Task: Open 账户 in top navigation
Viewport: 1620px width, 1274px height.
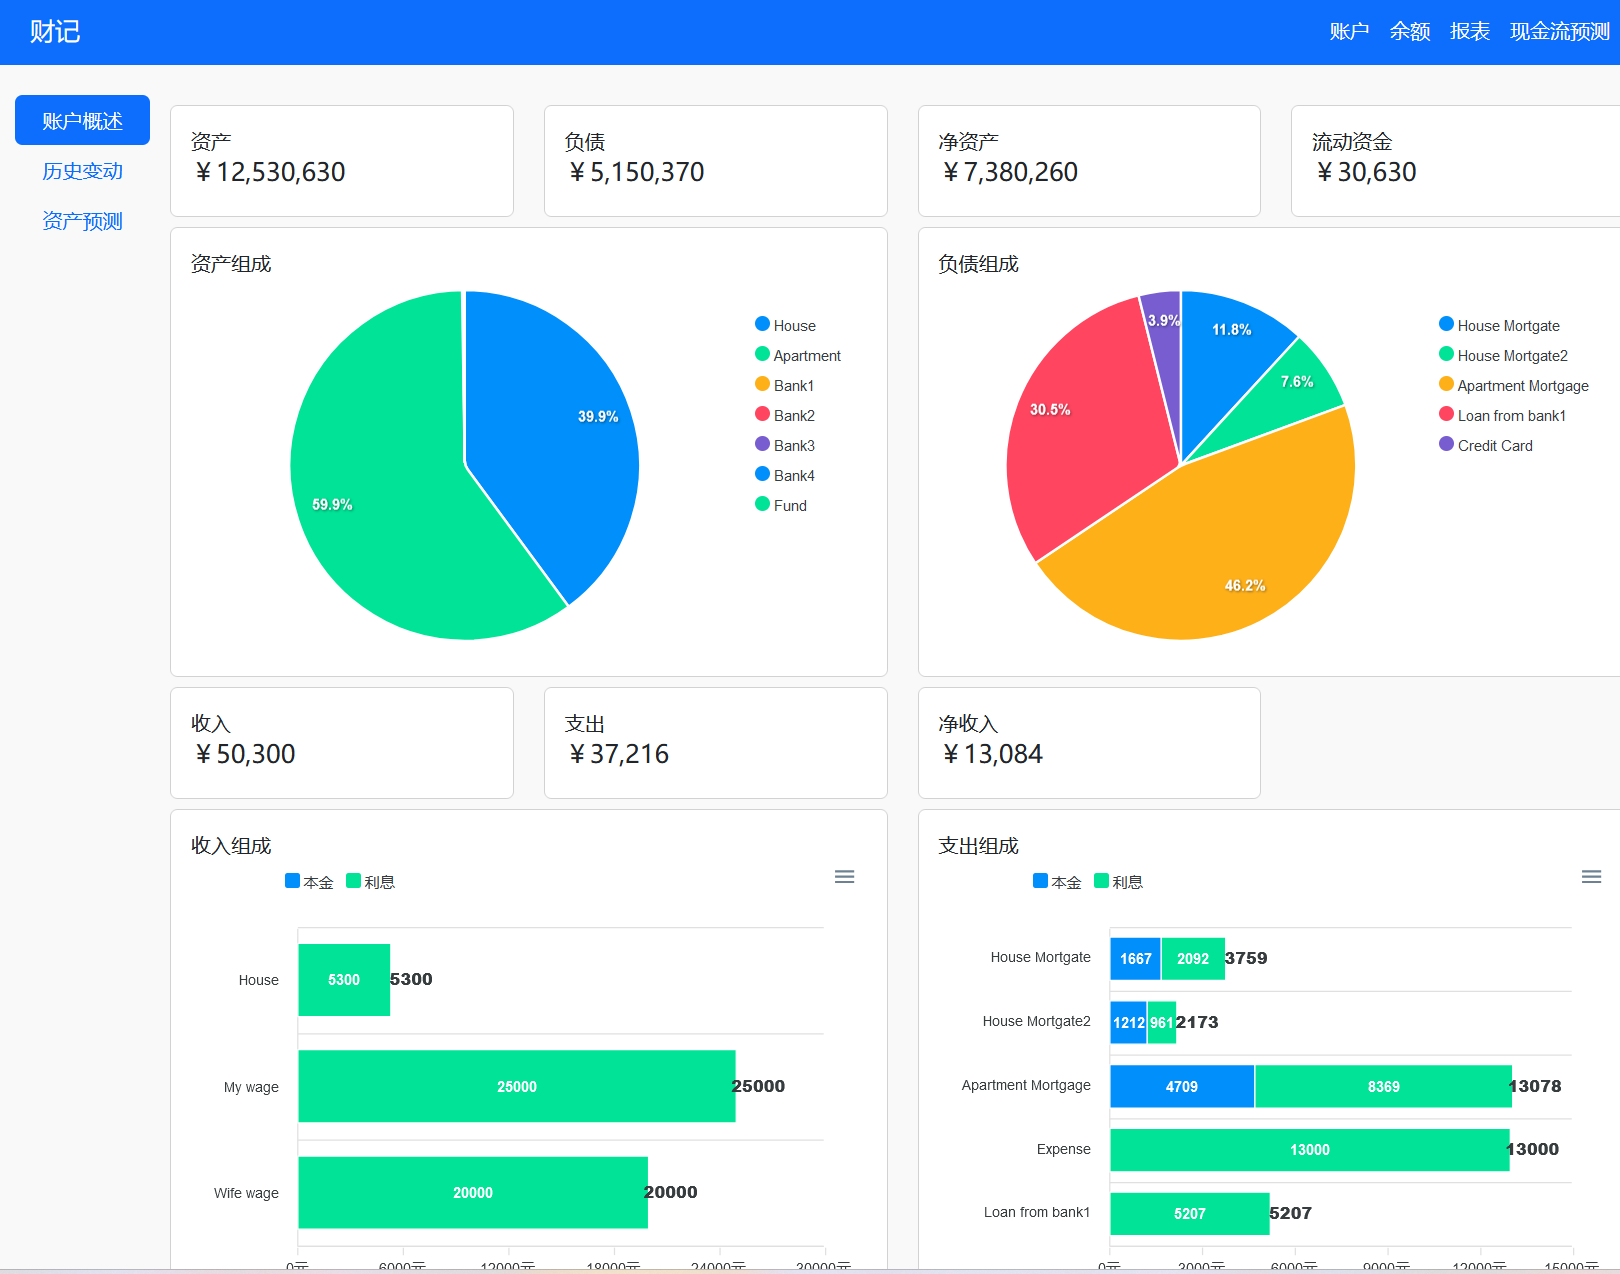Action: coord(1349,32)
